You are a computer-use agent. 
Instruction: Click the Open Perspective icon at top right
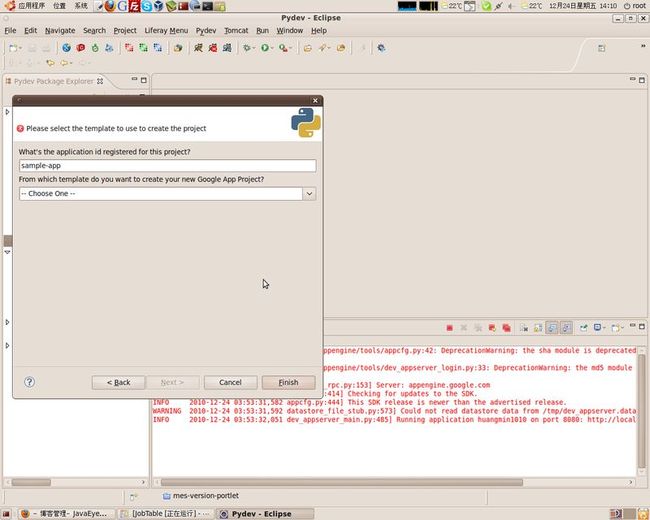pyautogui.click(x=601, y=49)
